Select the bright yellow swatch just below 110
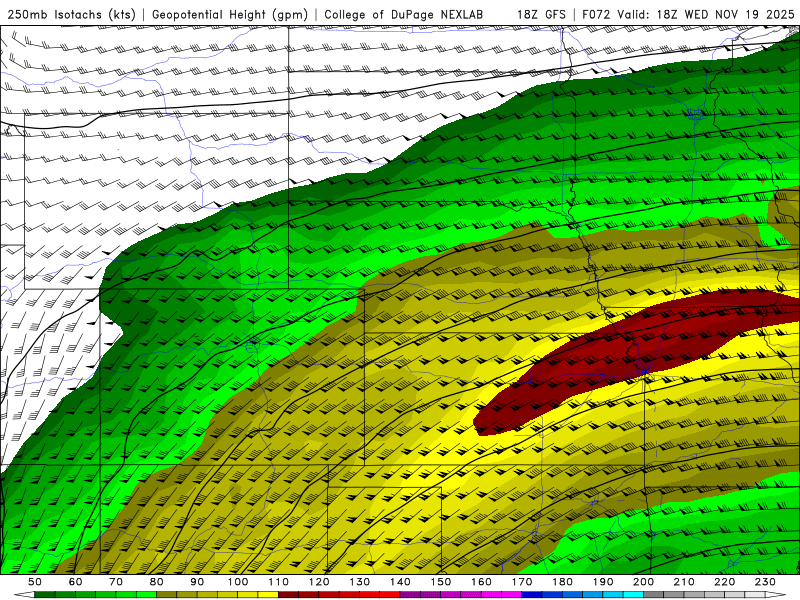This screenshot has width=800, height=600. point(268,595)
